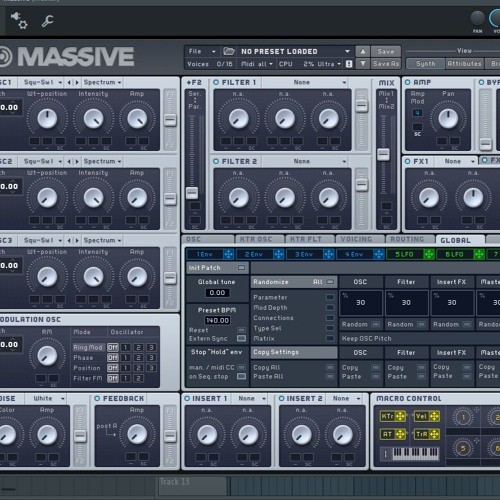The width and height of the screenshot is (500, 500).
Task: Grab the 5 LFO green crosshair handle
Action: [429, 254]
